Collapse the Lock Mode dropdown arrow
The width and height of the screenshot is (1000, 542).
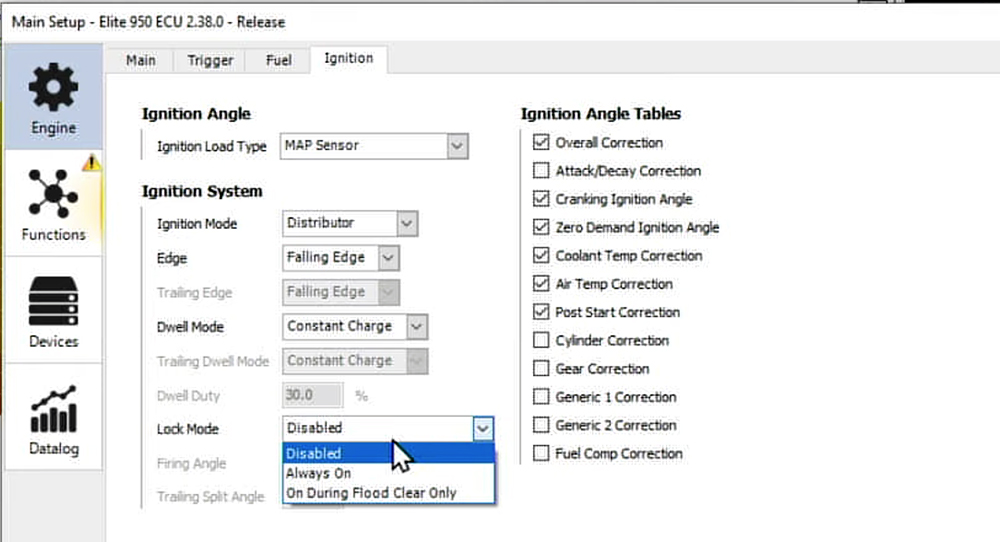pyautogui.click(x=483, y=428)
